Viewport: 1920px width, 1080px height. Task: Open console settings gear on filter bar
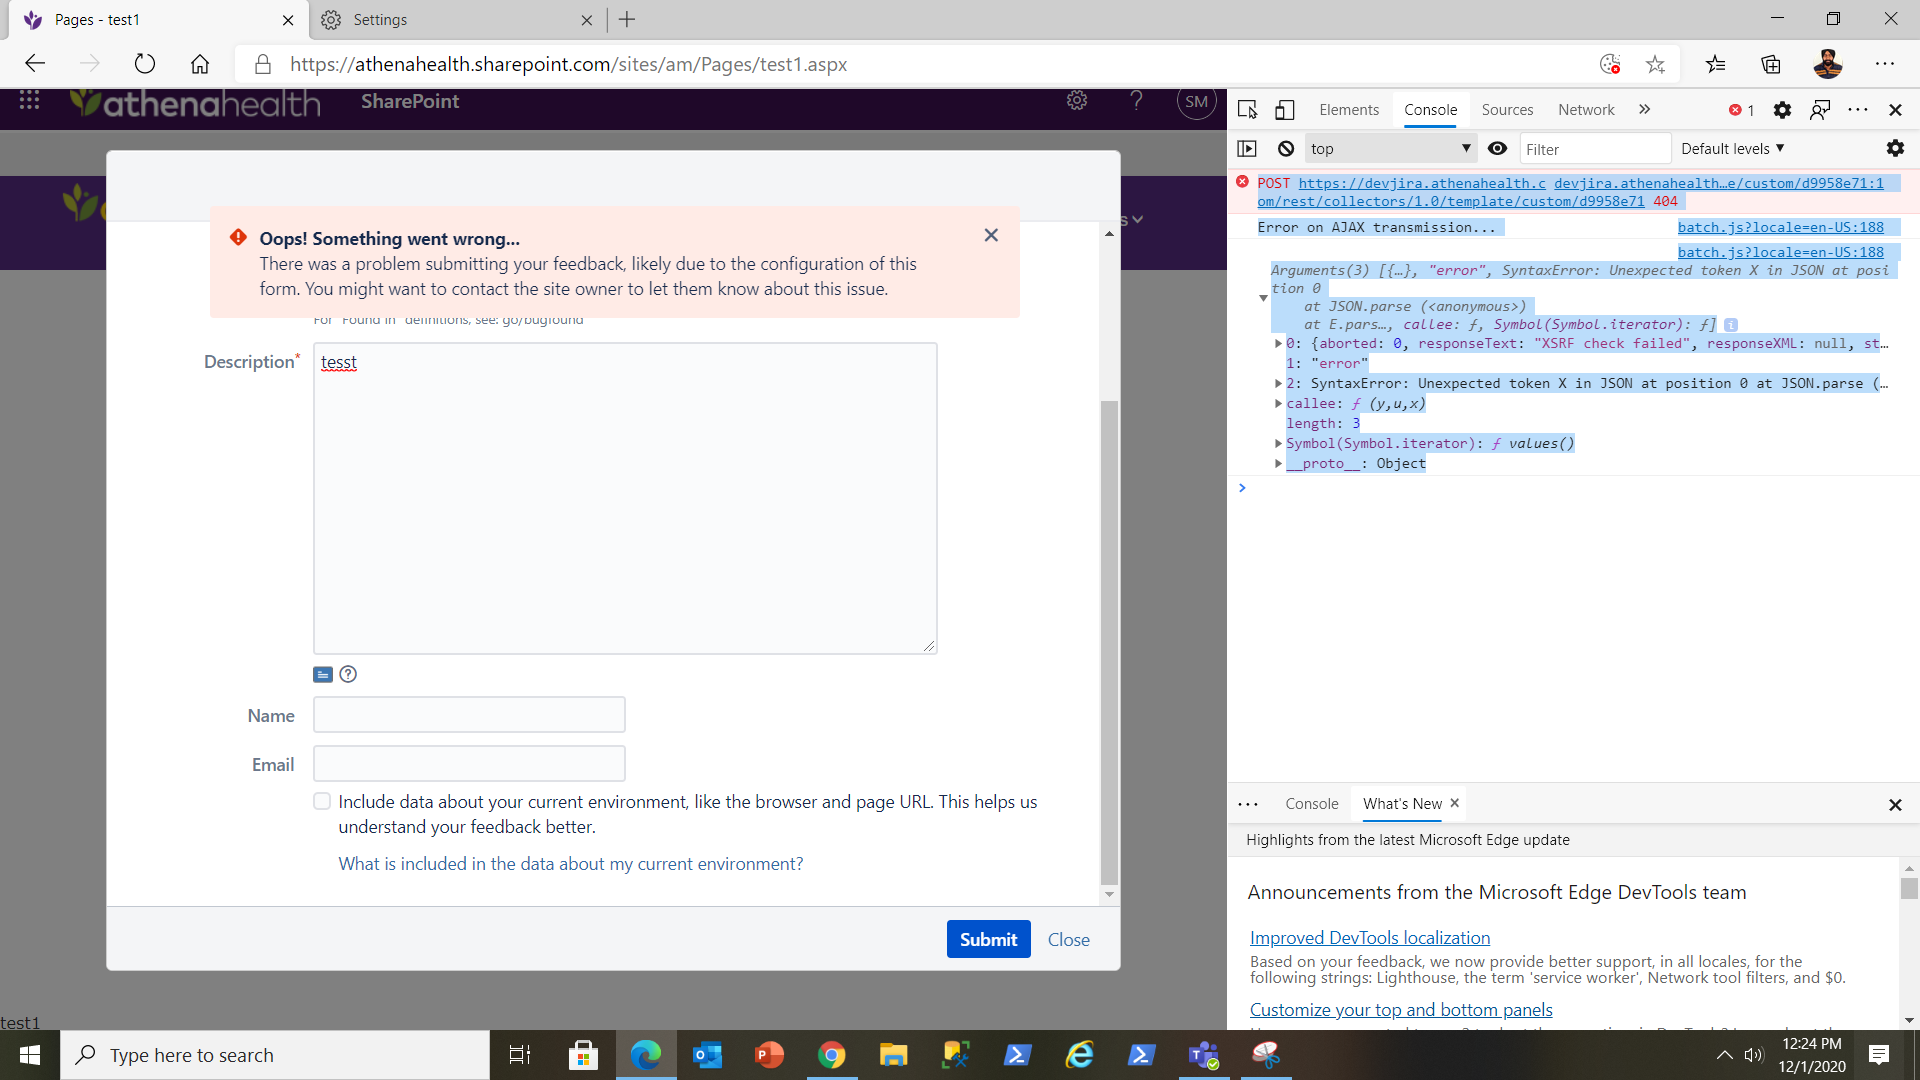point(1896,148)
